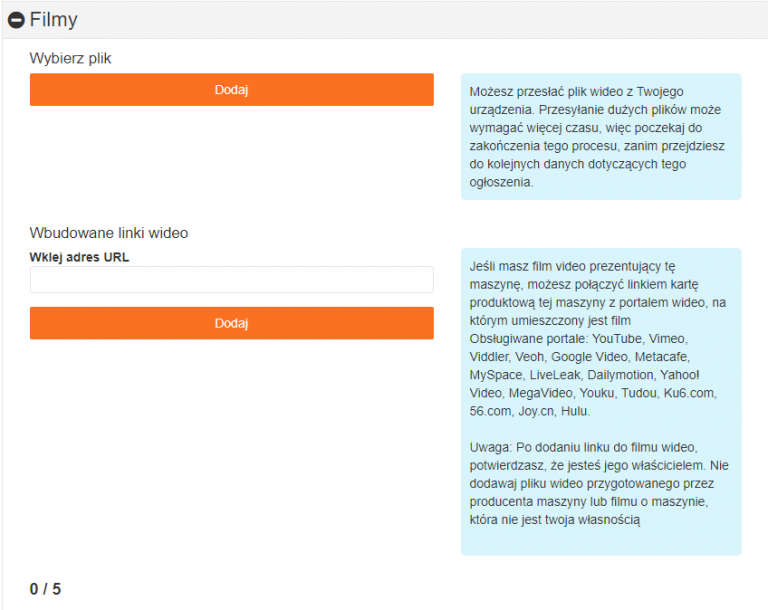The image size is (768, 610).
Task: Click the 'Uwaga' warning paragraph
Action: coord(599,484)
